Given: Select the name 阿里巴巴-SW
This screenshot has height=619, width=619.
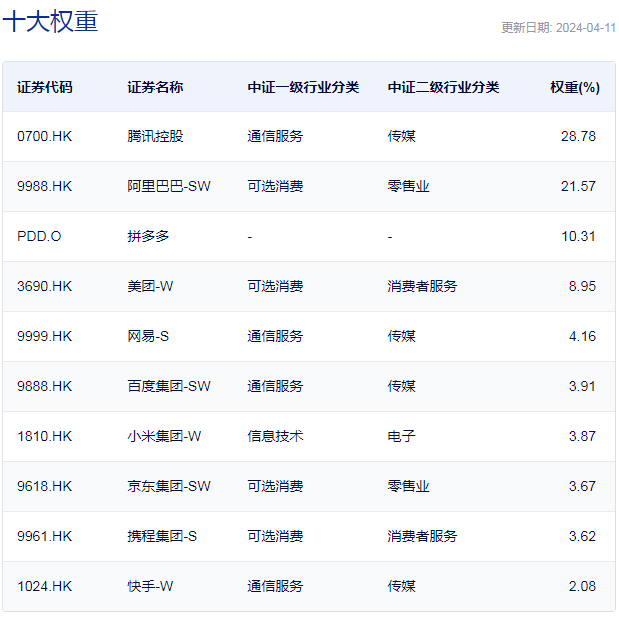Looking at the screenshot, I should point(169,186).
